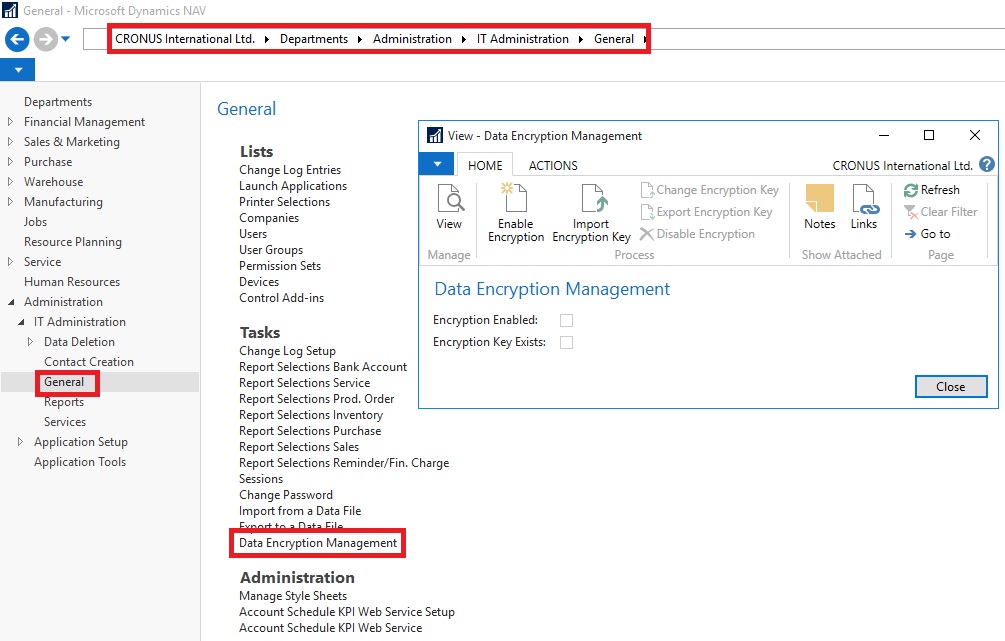Click the back navigation arrow
This screenshot has height=641, width=1005.
[16, 38]
